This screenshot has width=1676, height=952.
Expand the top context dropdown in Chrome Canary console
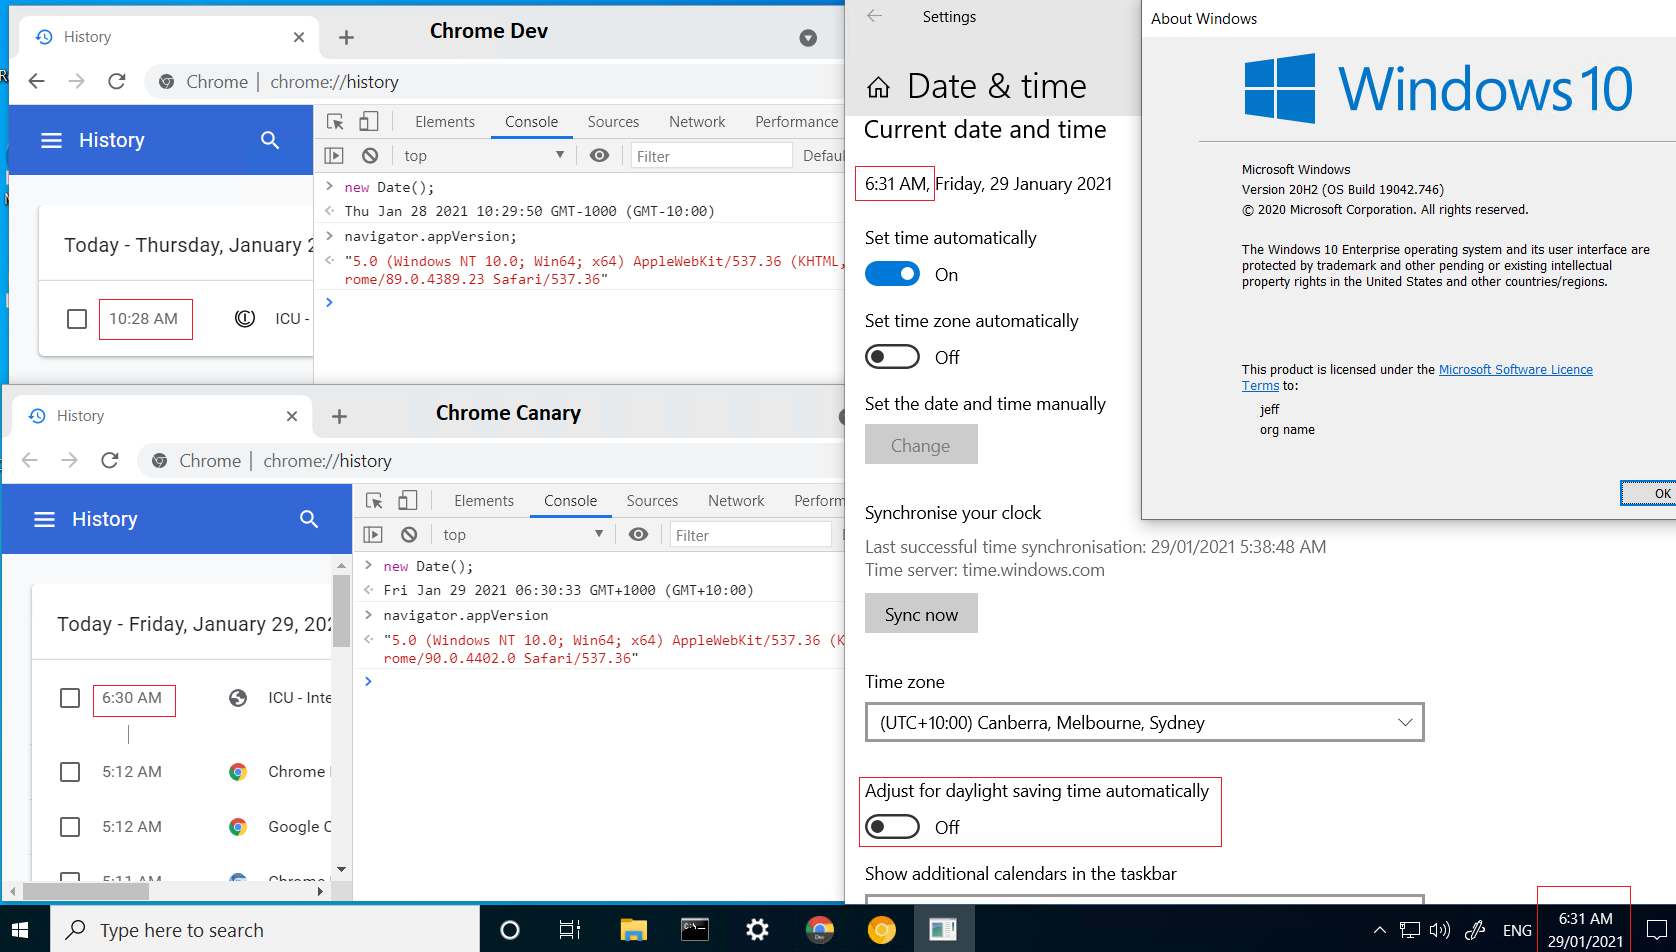pyautogui.click(x=523, y=535)
